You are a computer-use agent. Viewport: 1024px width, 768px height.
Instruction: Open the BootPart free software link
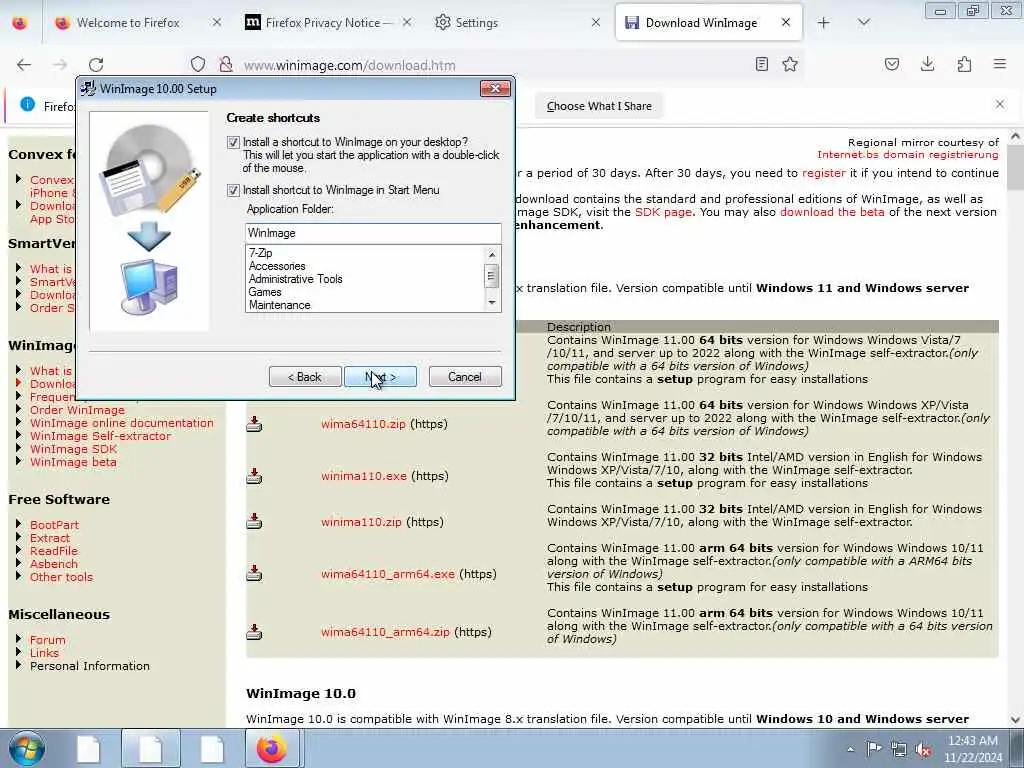(x=54, y=525)
